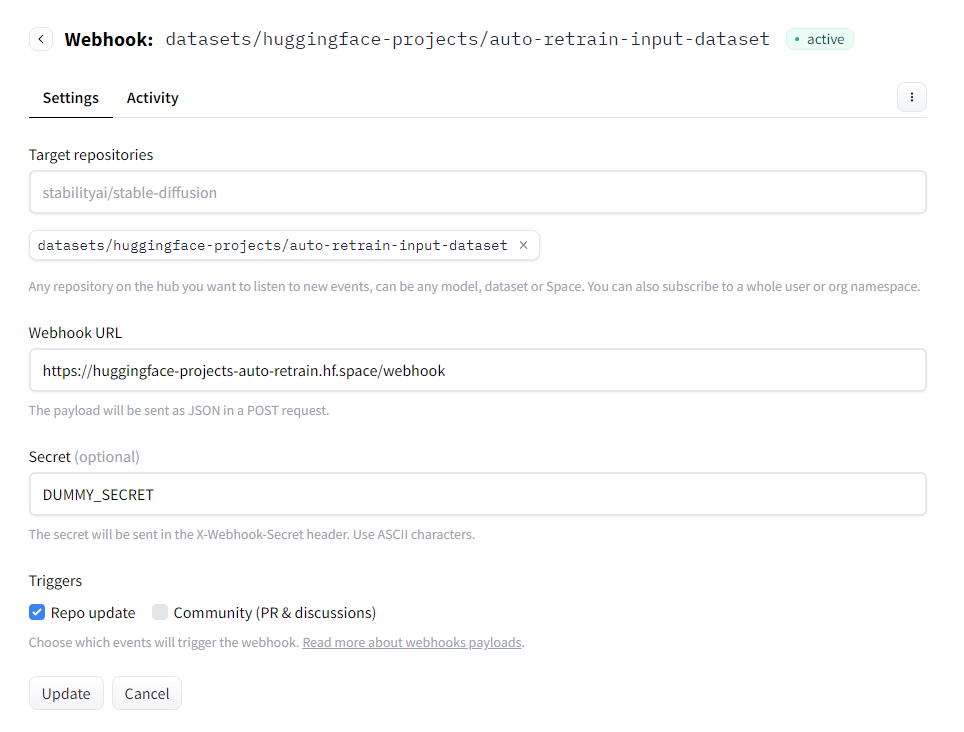Enable the Community (PR & discussions) trigger
The image size is (964, 732).
click(x=160, y=612)
